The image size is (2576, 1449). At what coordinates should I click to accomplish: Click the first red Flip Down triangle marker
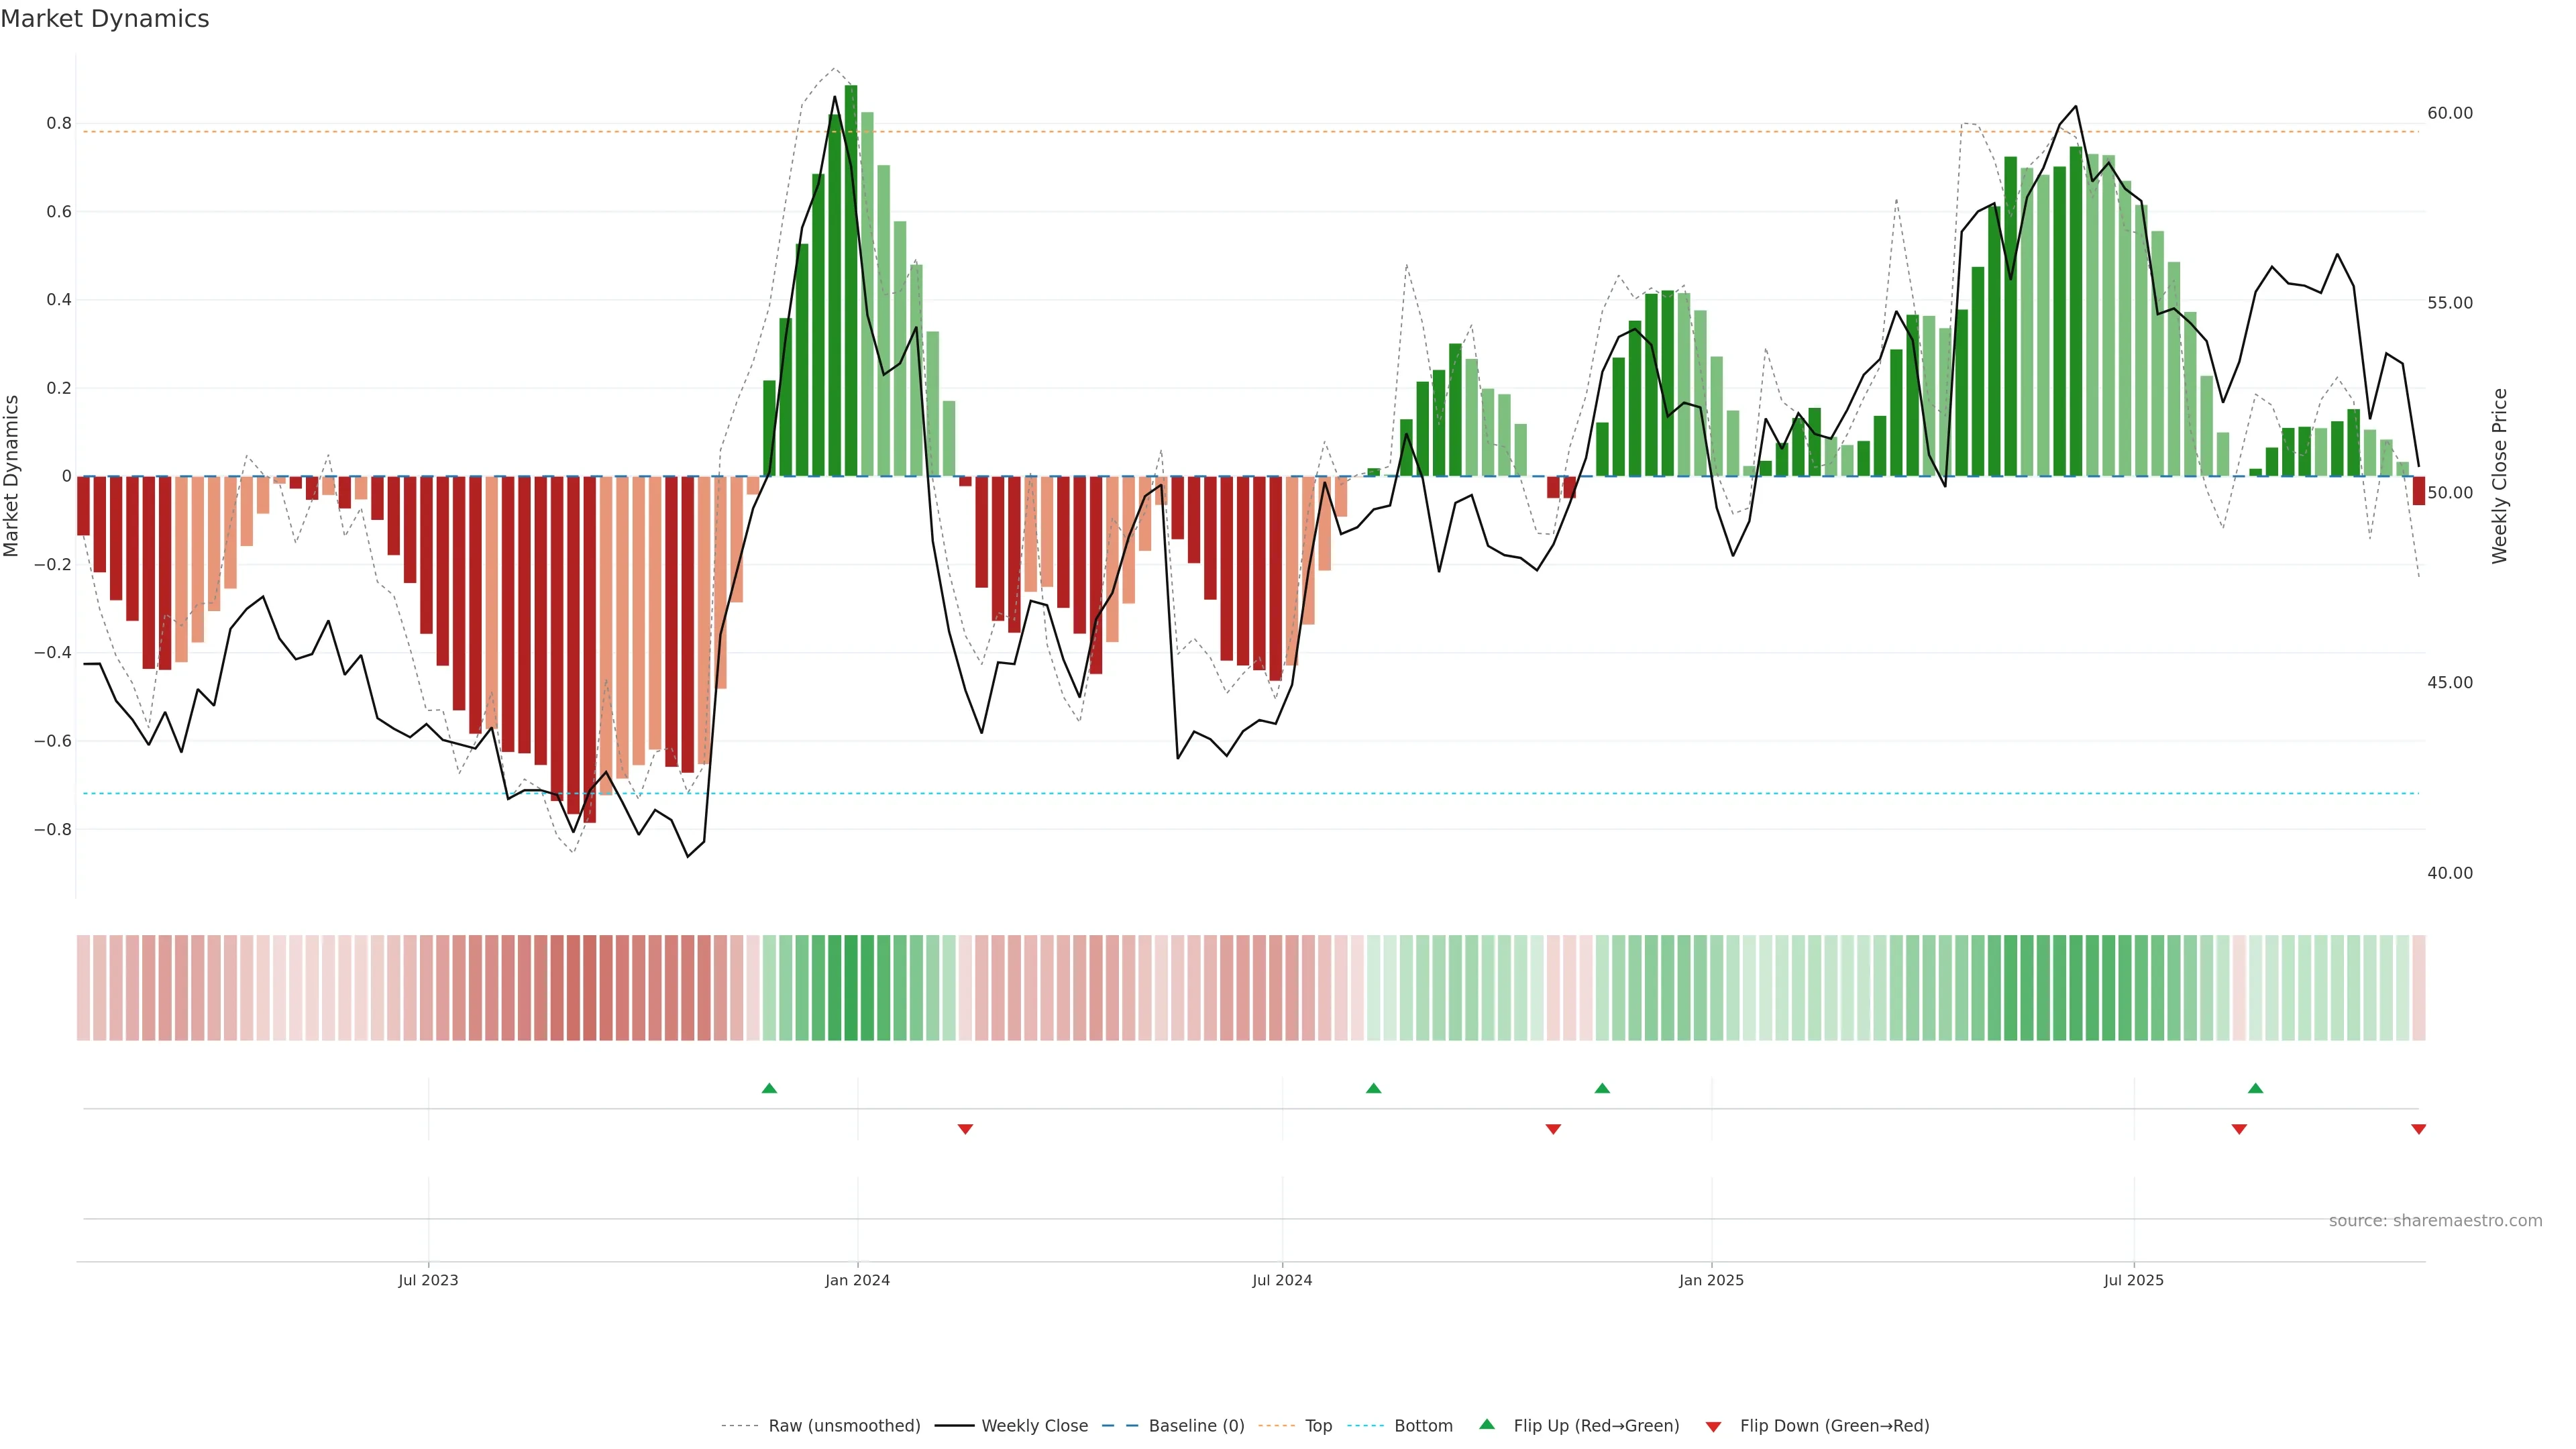tap(965, 1129)
